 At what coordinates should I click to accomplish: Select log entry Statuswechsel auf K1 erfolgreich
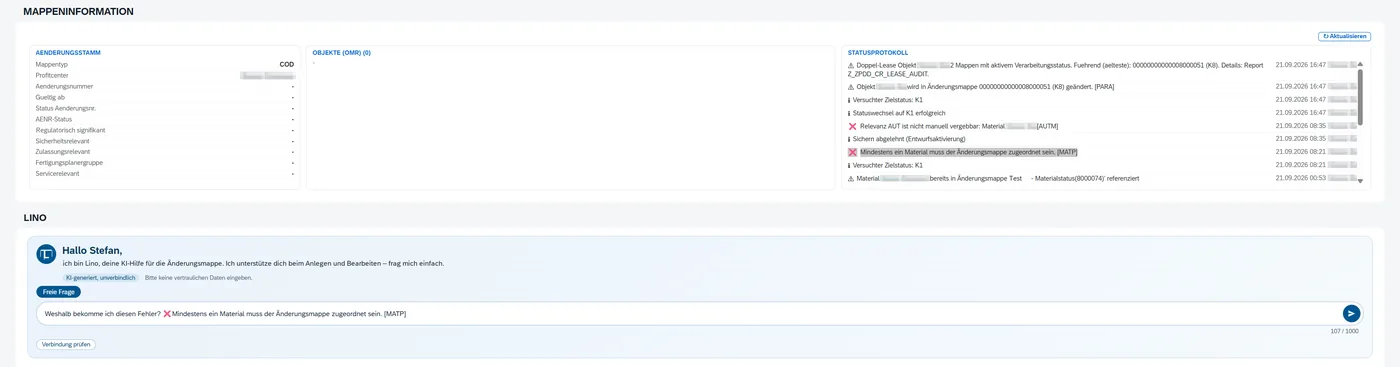click(x=898, y=113)
